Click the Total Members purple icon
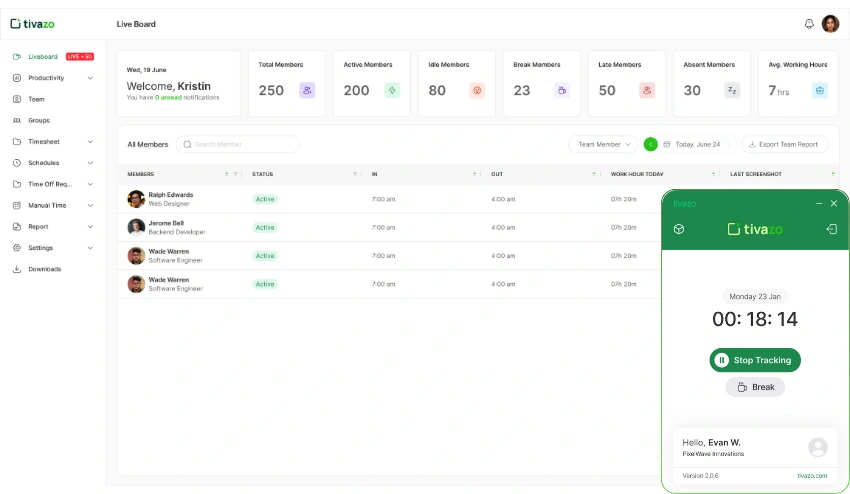The width and height of the screenshot is (850, 494). click(307, 90)
